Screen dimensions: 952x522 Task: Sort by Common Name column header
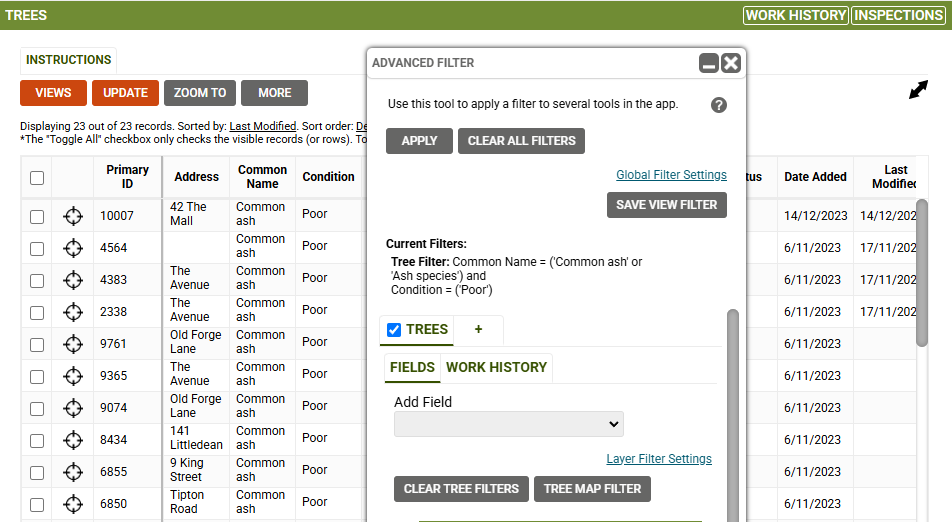[262, 177]
